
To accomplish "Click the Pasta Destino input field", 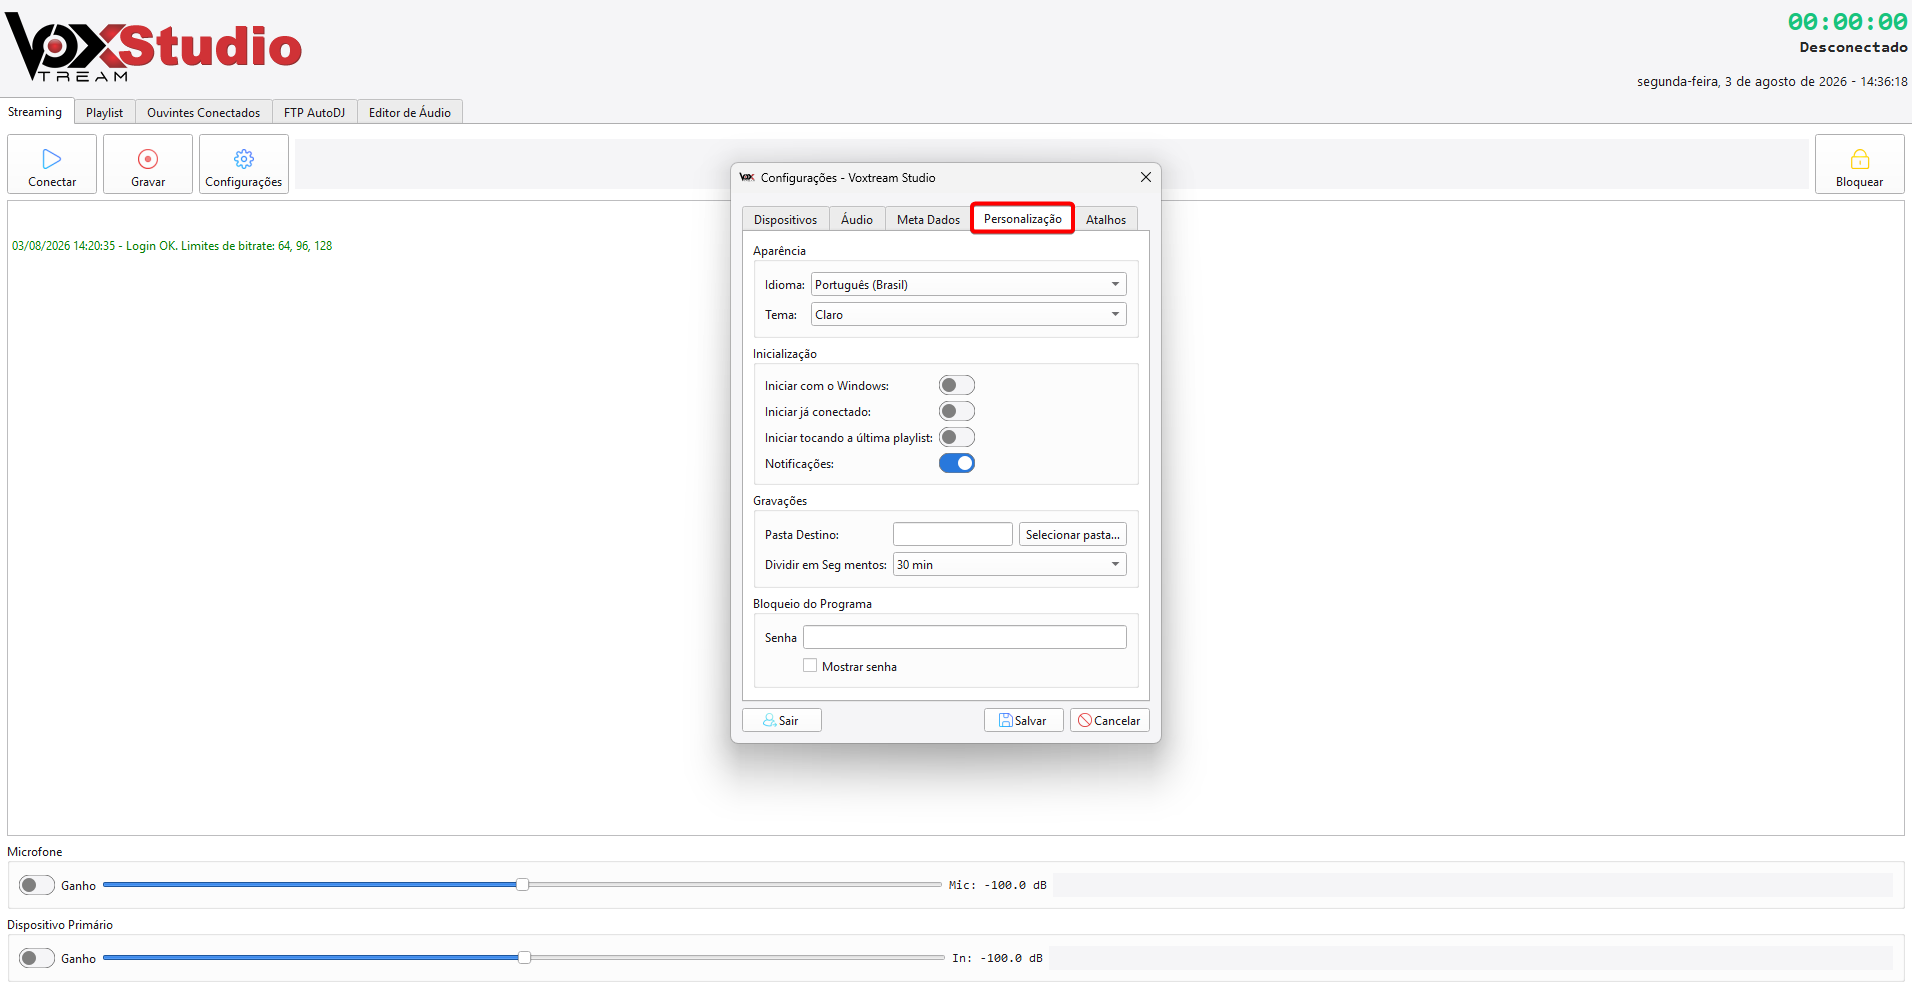I will tap(953, 534).
